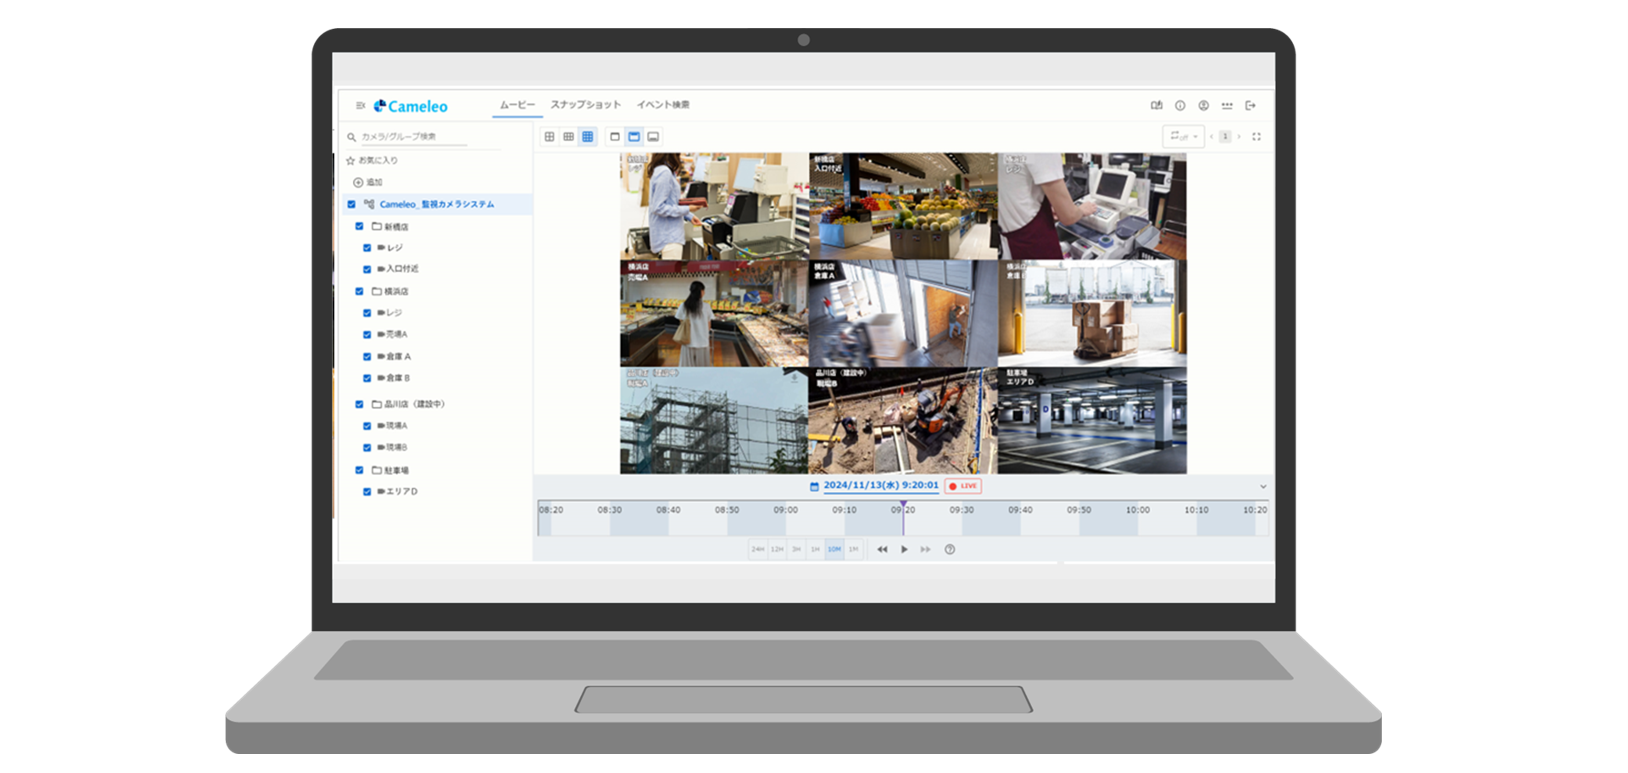1628x773 pixels.
Task: Click the 追加 add favorite button
Action: pos(367,182)
